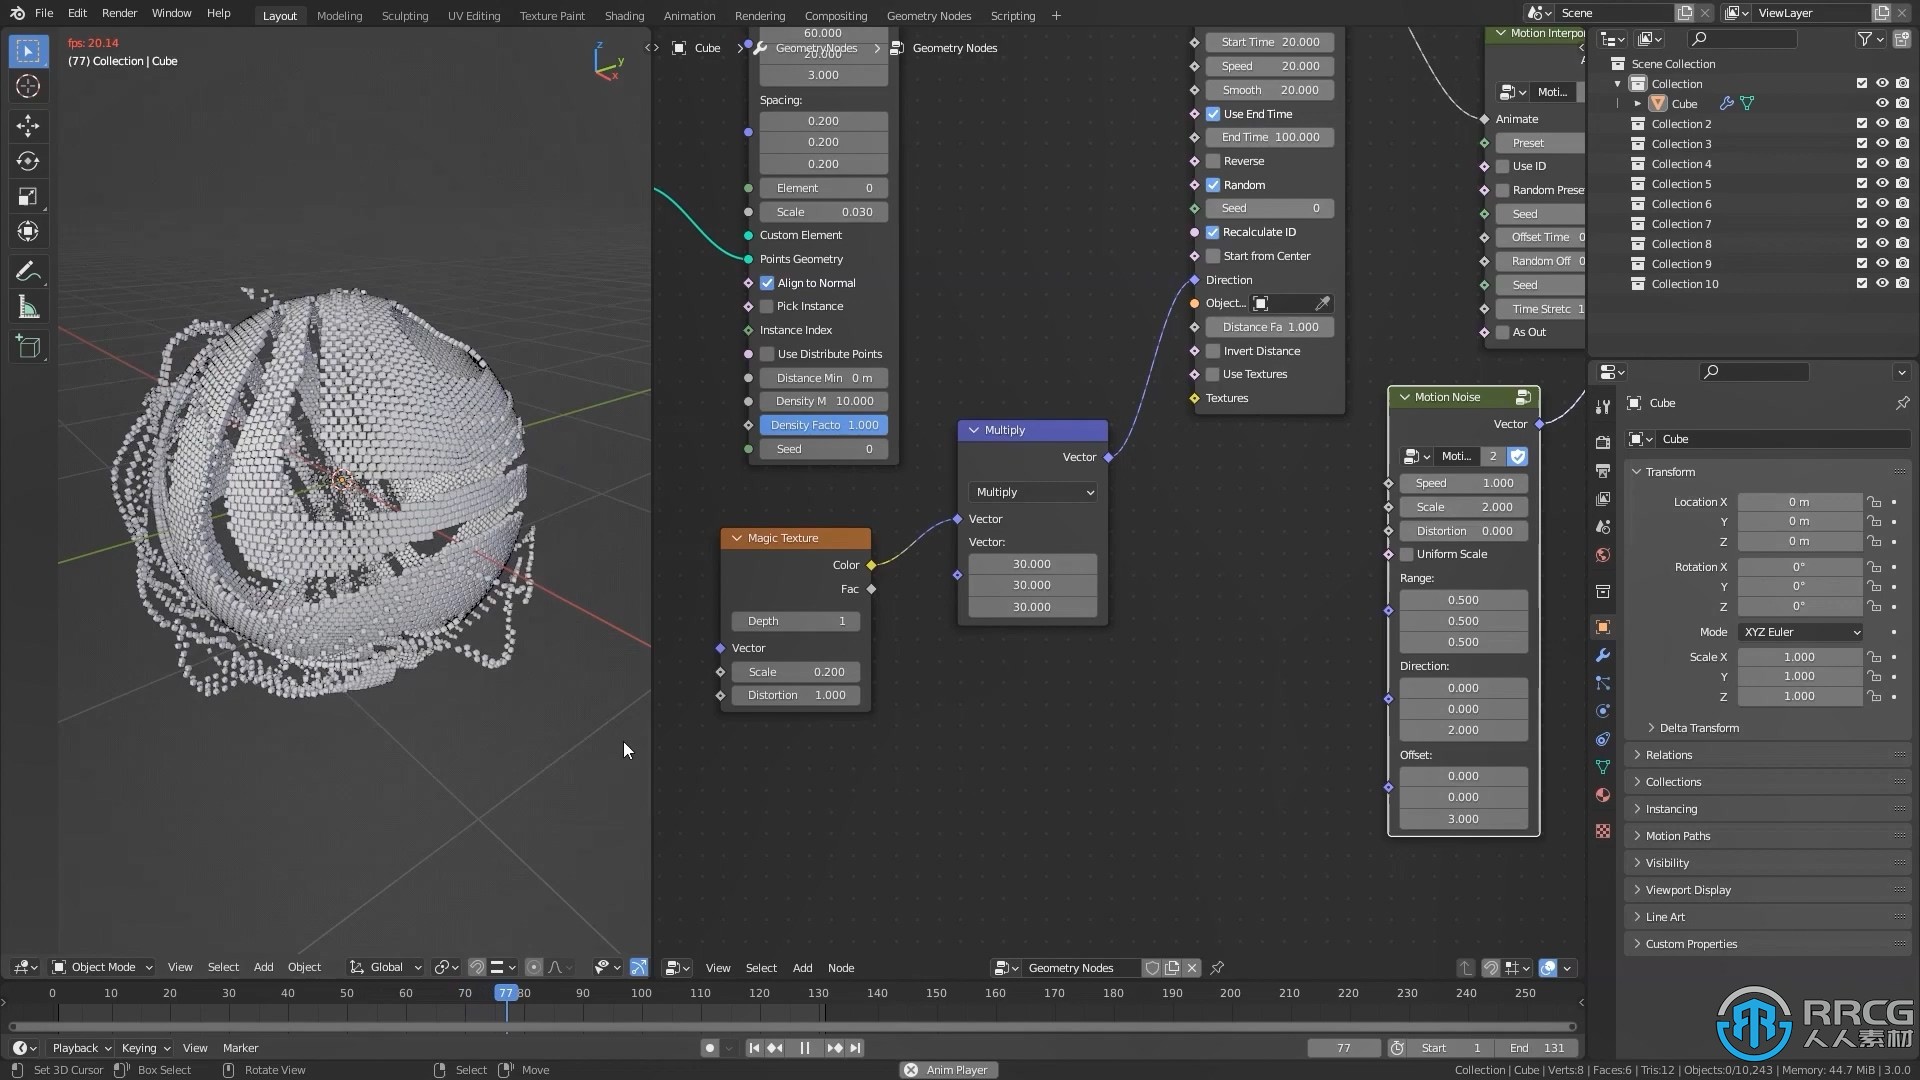This screenshot has width=1920, height=1080.
Task: Switch to the Geometry Nodes workspace tab
Action: click(x=928, y=16)
